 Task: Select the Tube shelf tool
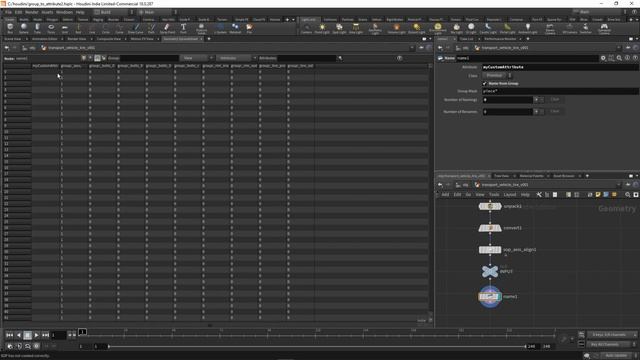(37, 28)
